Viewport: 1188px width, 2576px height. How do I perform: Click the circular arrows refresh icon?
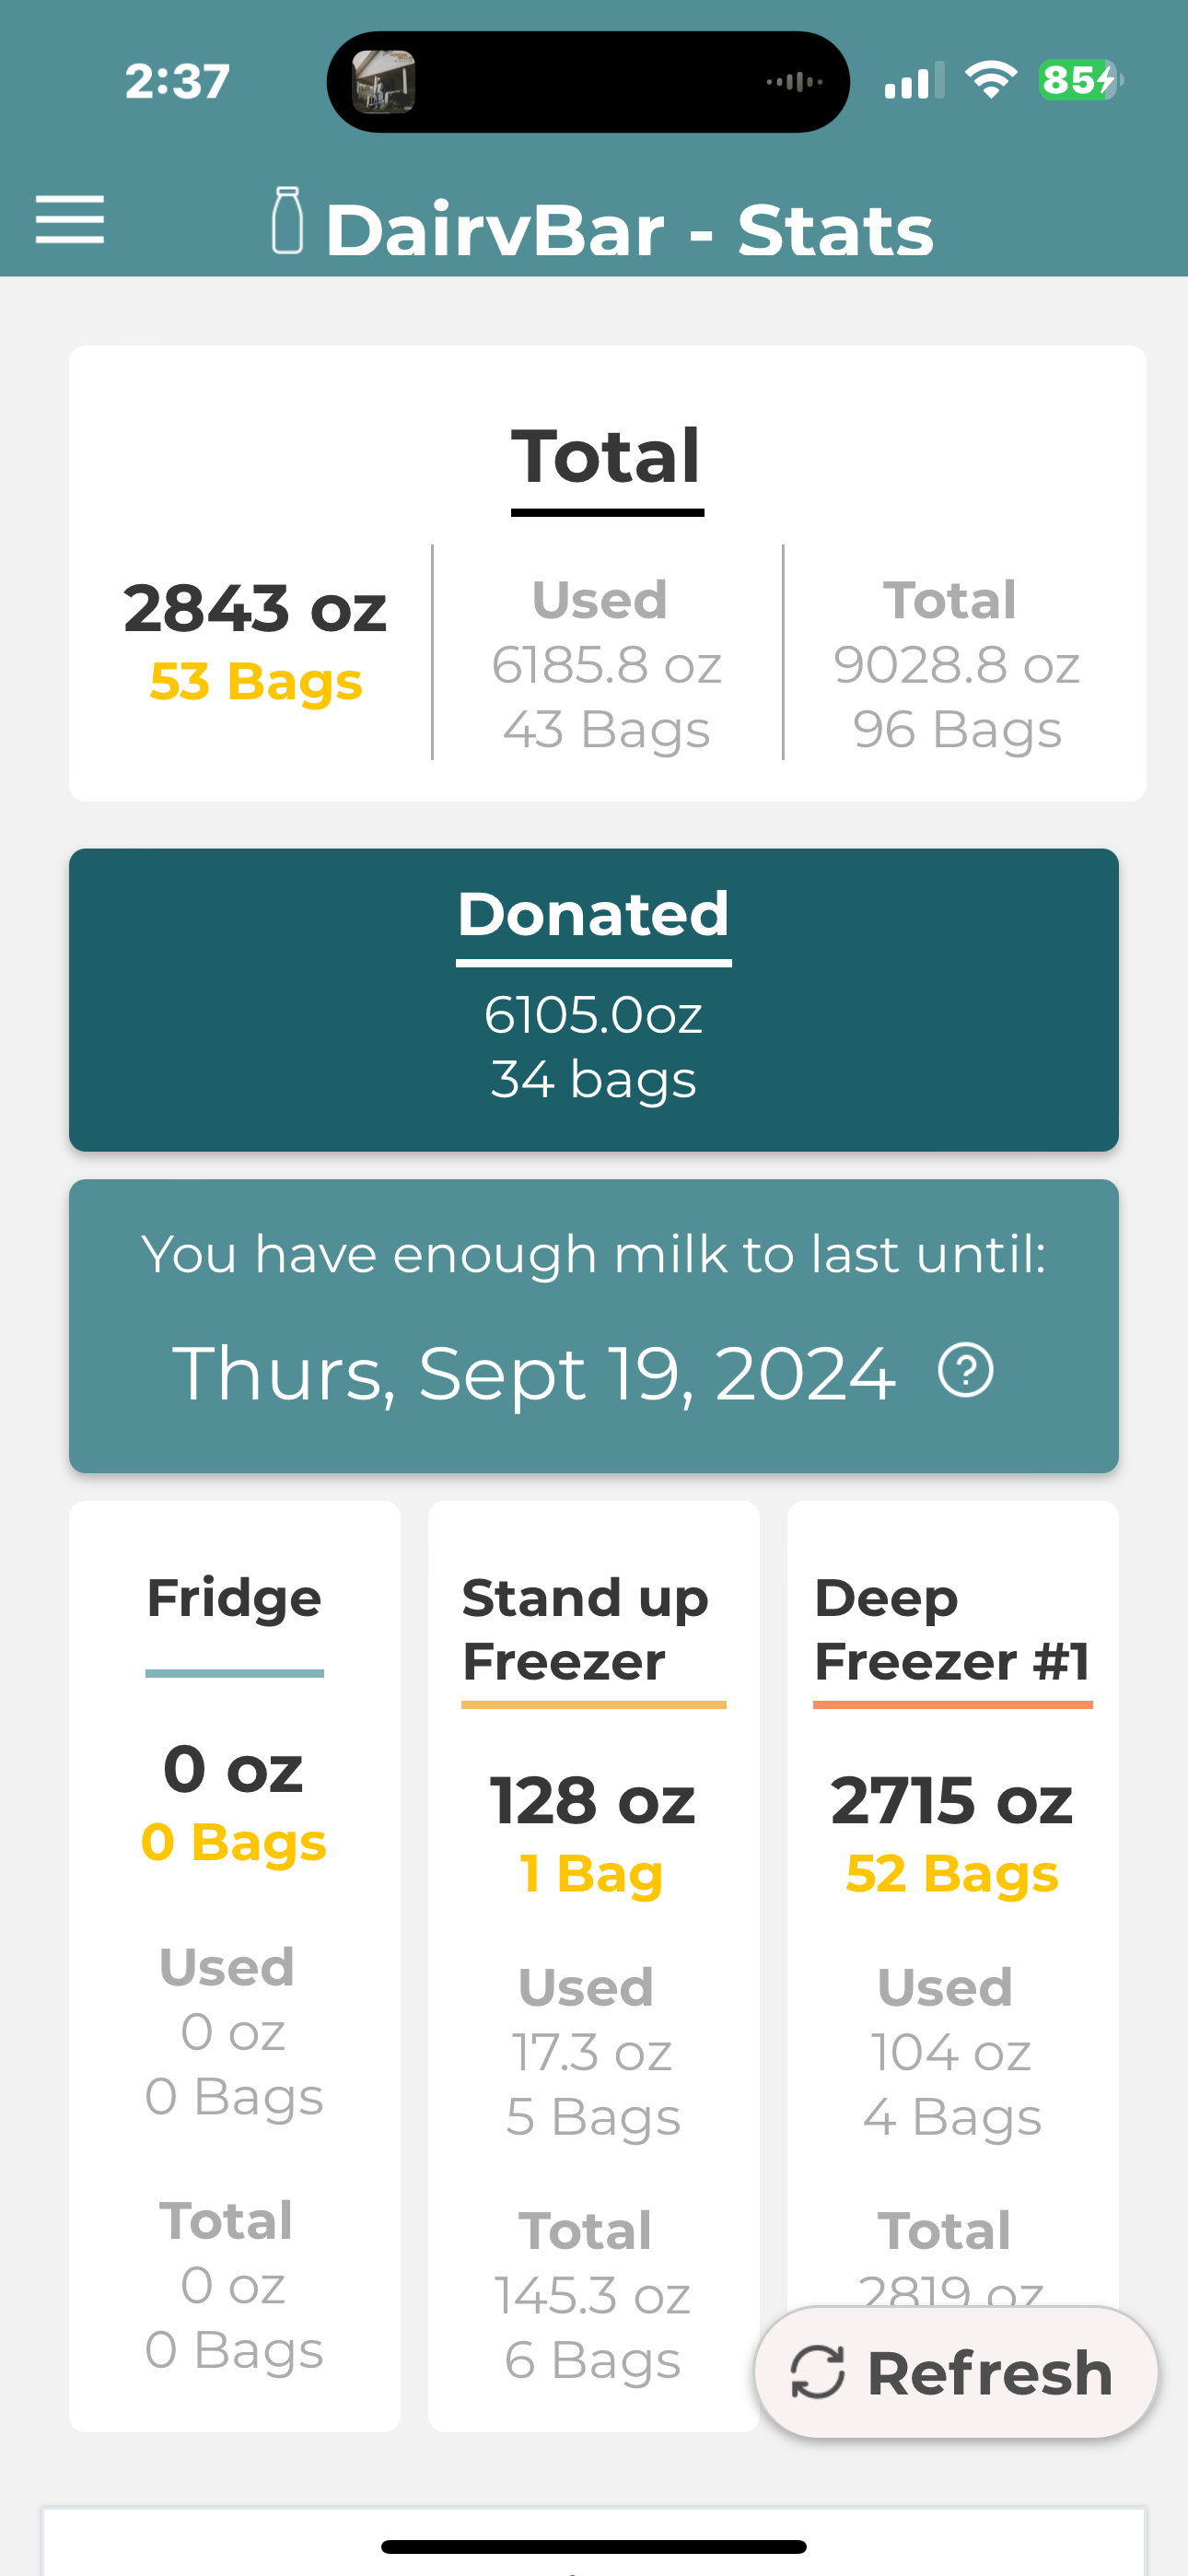tap(818, 2372)
